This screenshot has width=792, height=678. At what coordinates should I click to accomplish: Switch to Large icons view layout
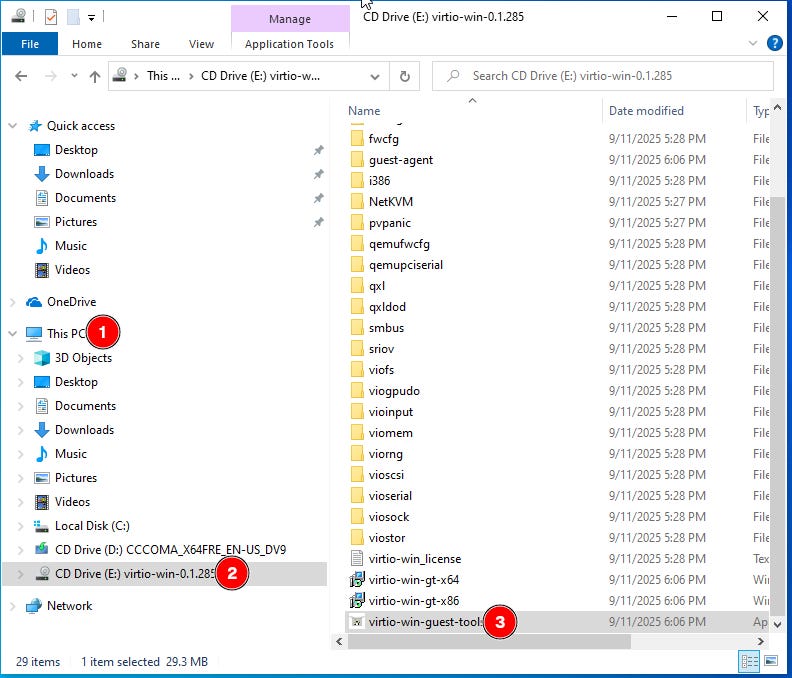pos(771,661)
